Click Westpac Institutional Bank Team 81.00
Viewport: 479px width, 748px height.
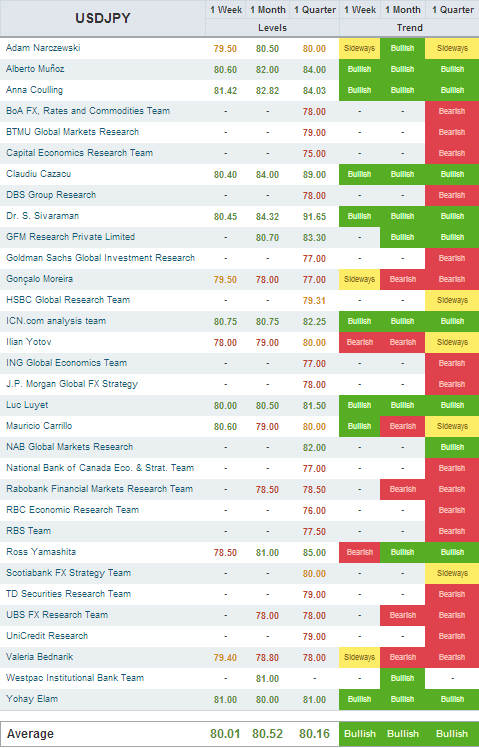[x=267, y=678]
